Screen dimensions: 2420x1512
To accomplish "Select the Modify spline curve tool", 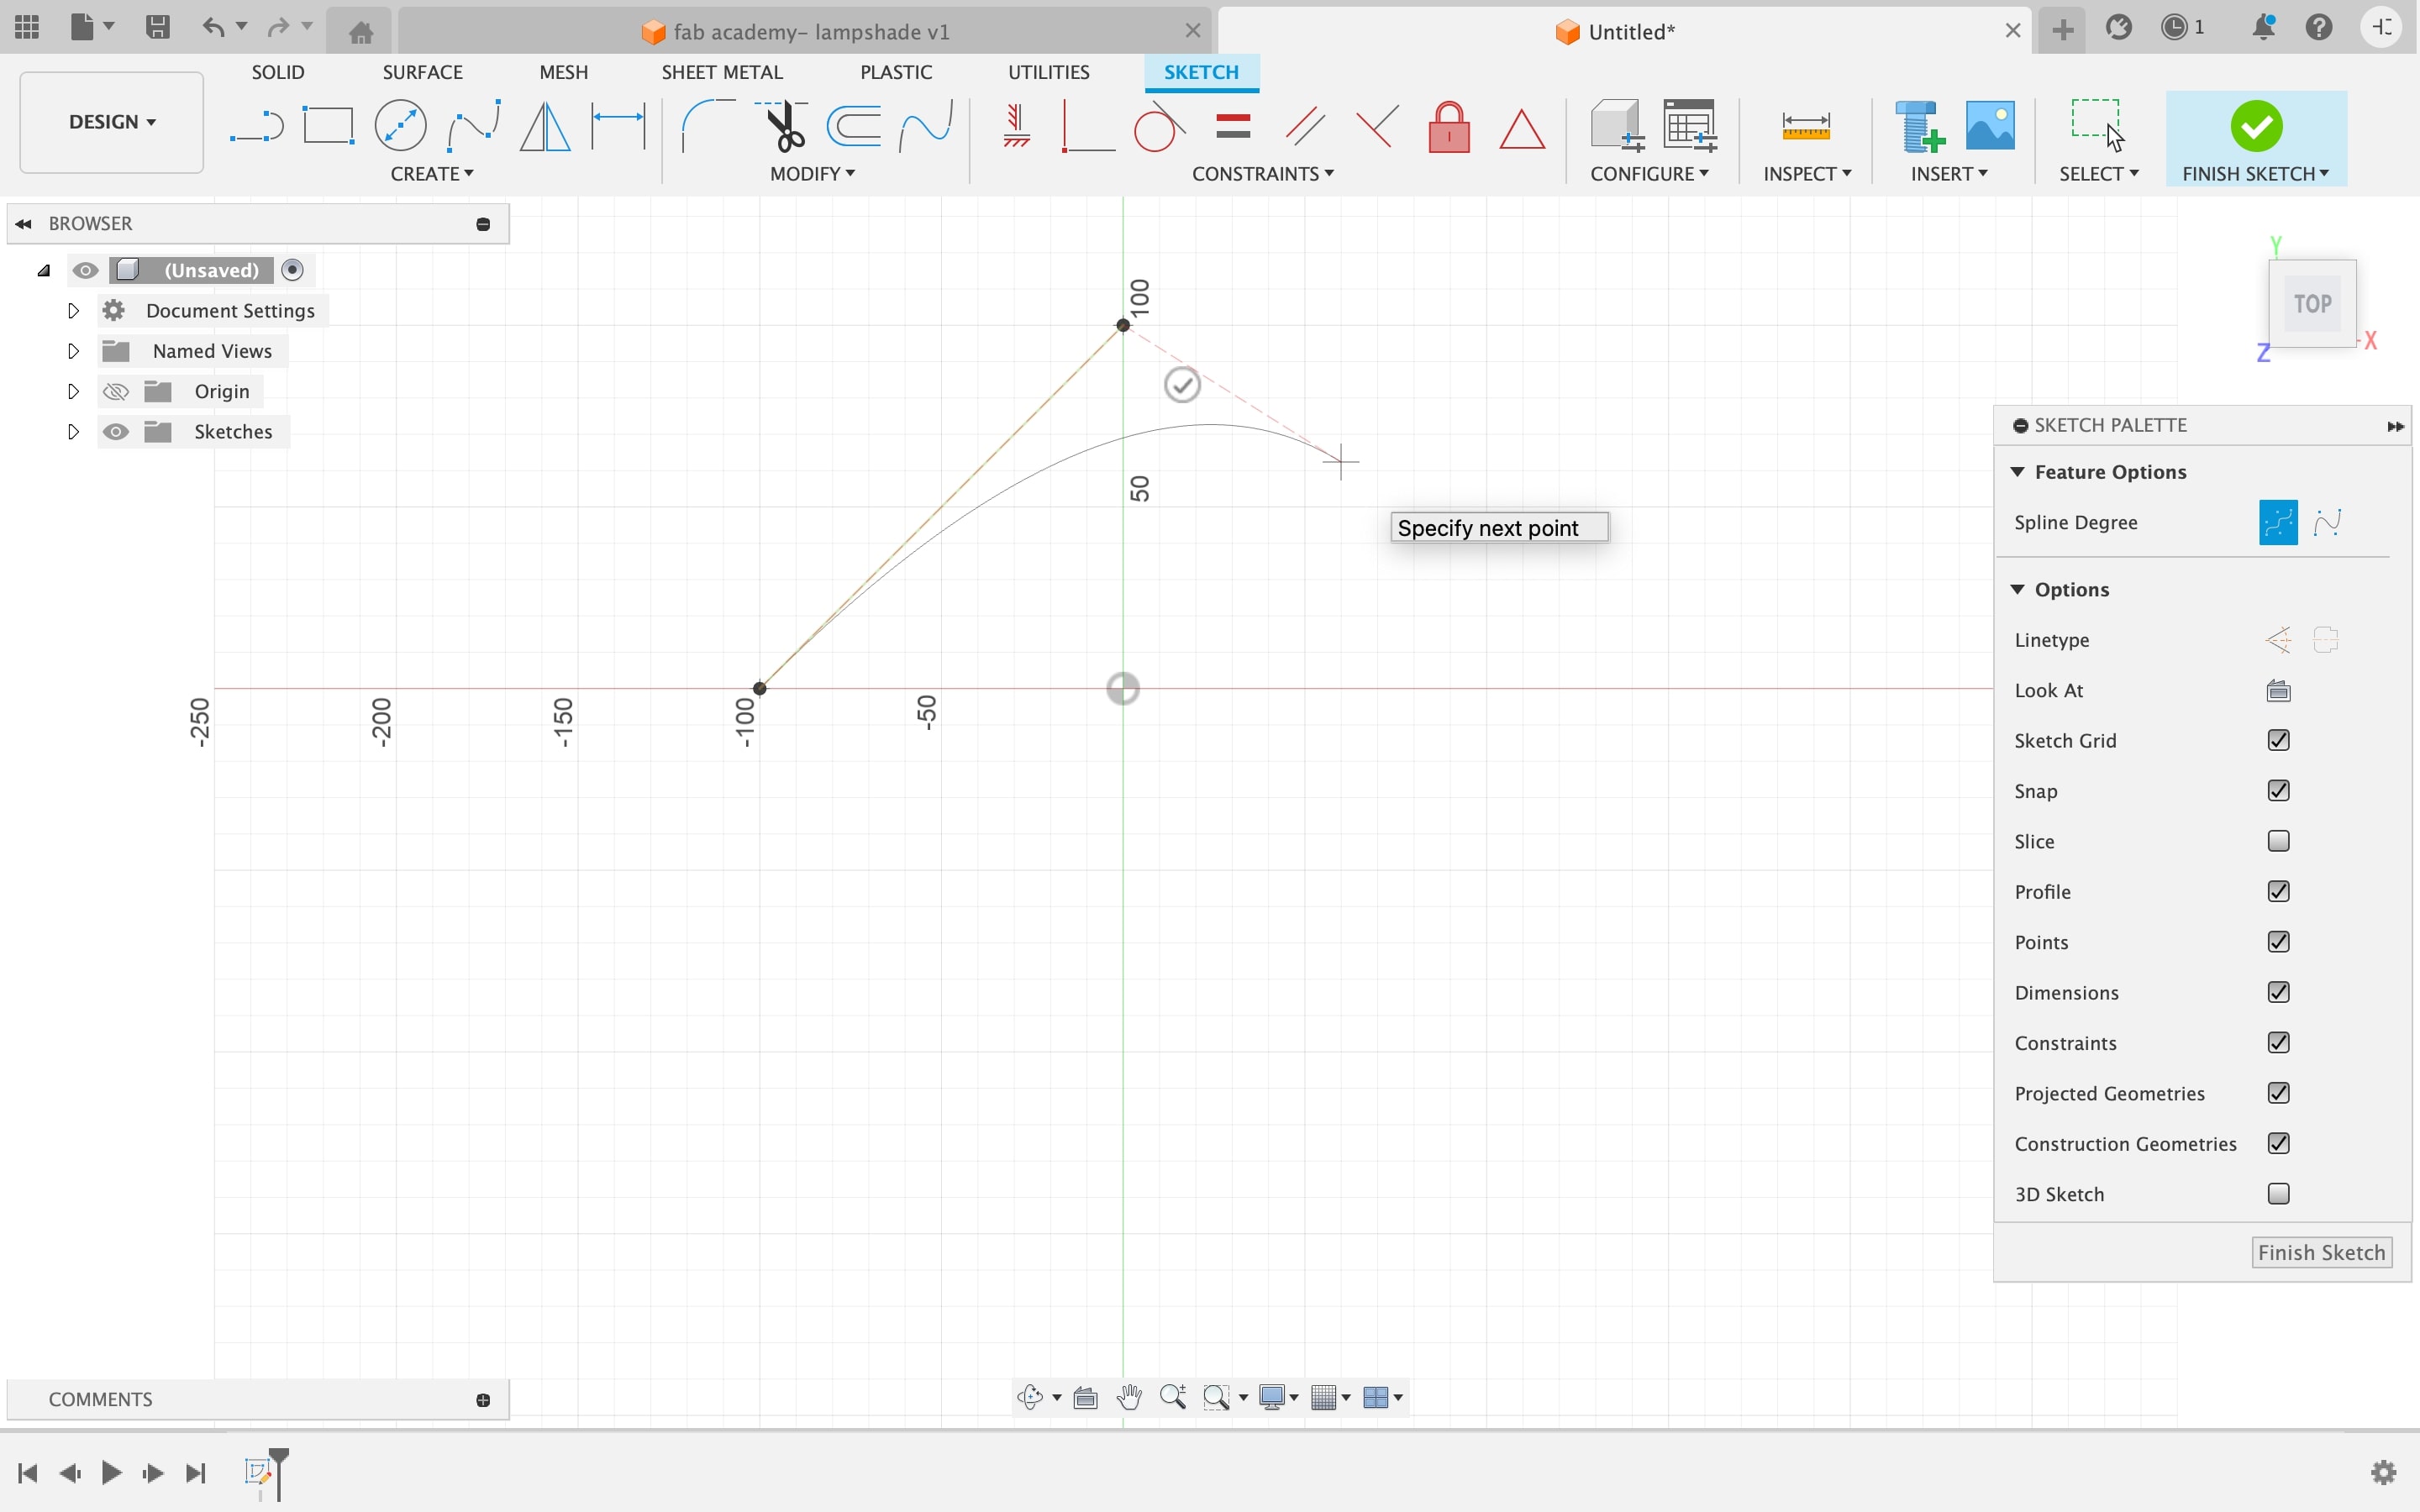I will click(926, 126).
